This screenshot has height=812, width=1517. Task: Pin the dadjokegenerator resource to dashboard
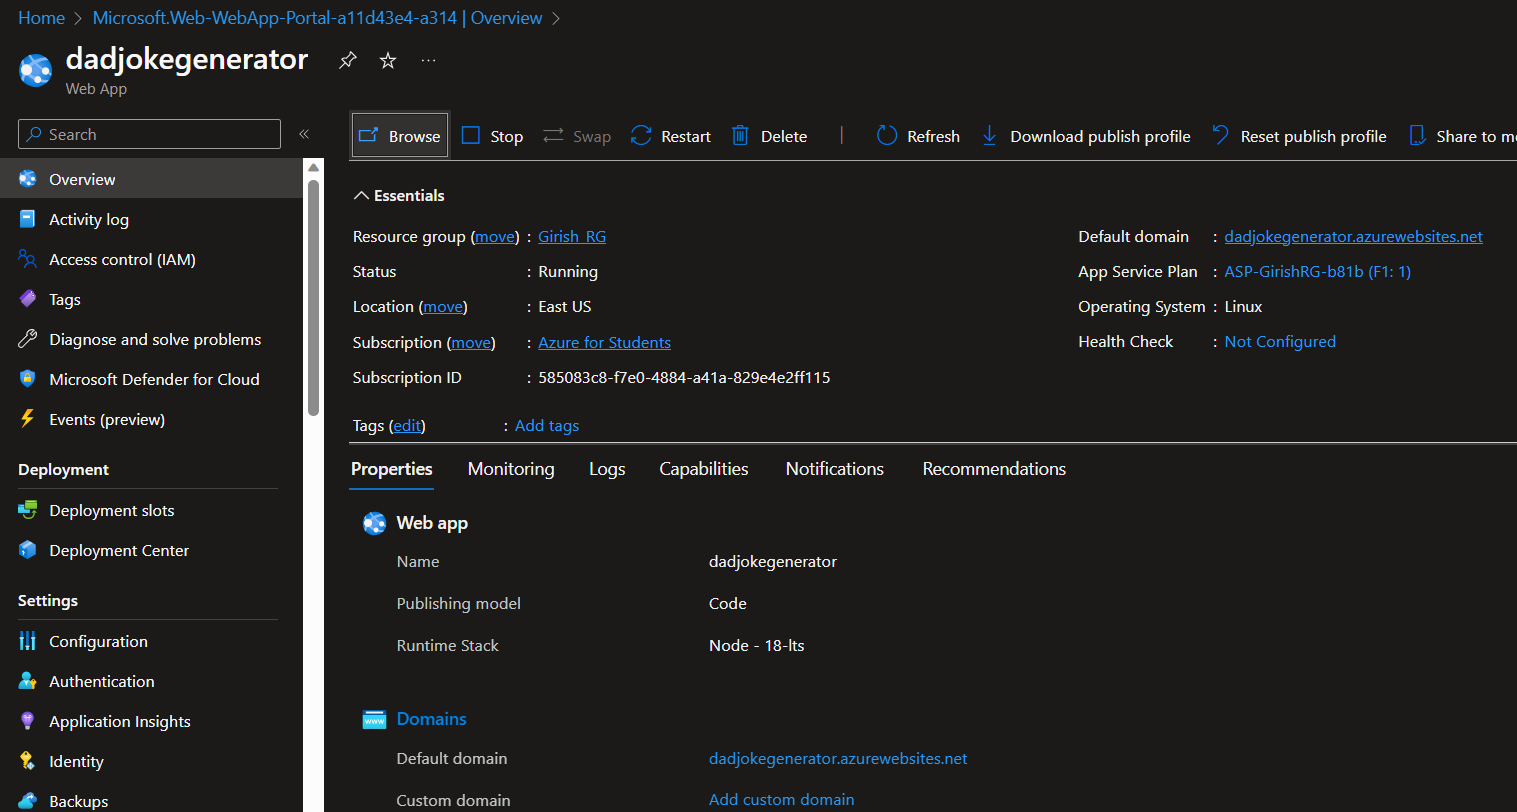click(347, 61)
